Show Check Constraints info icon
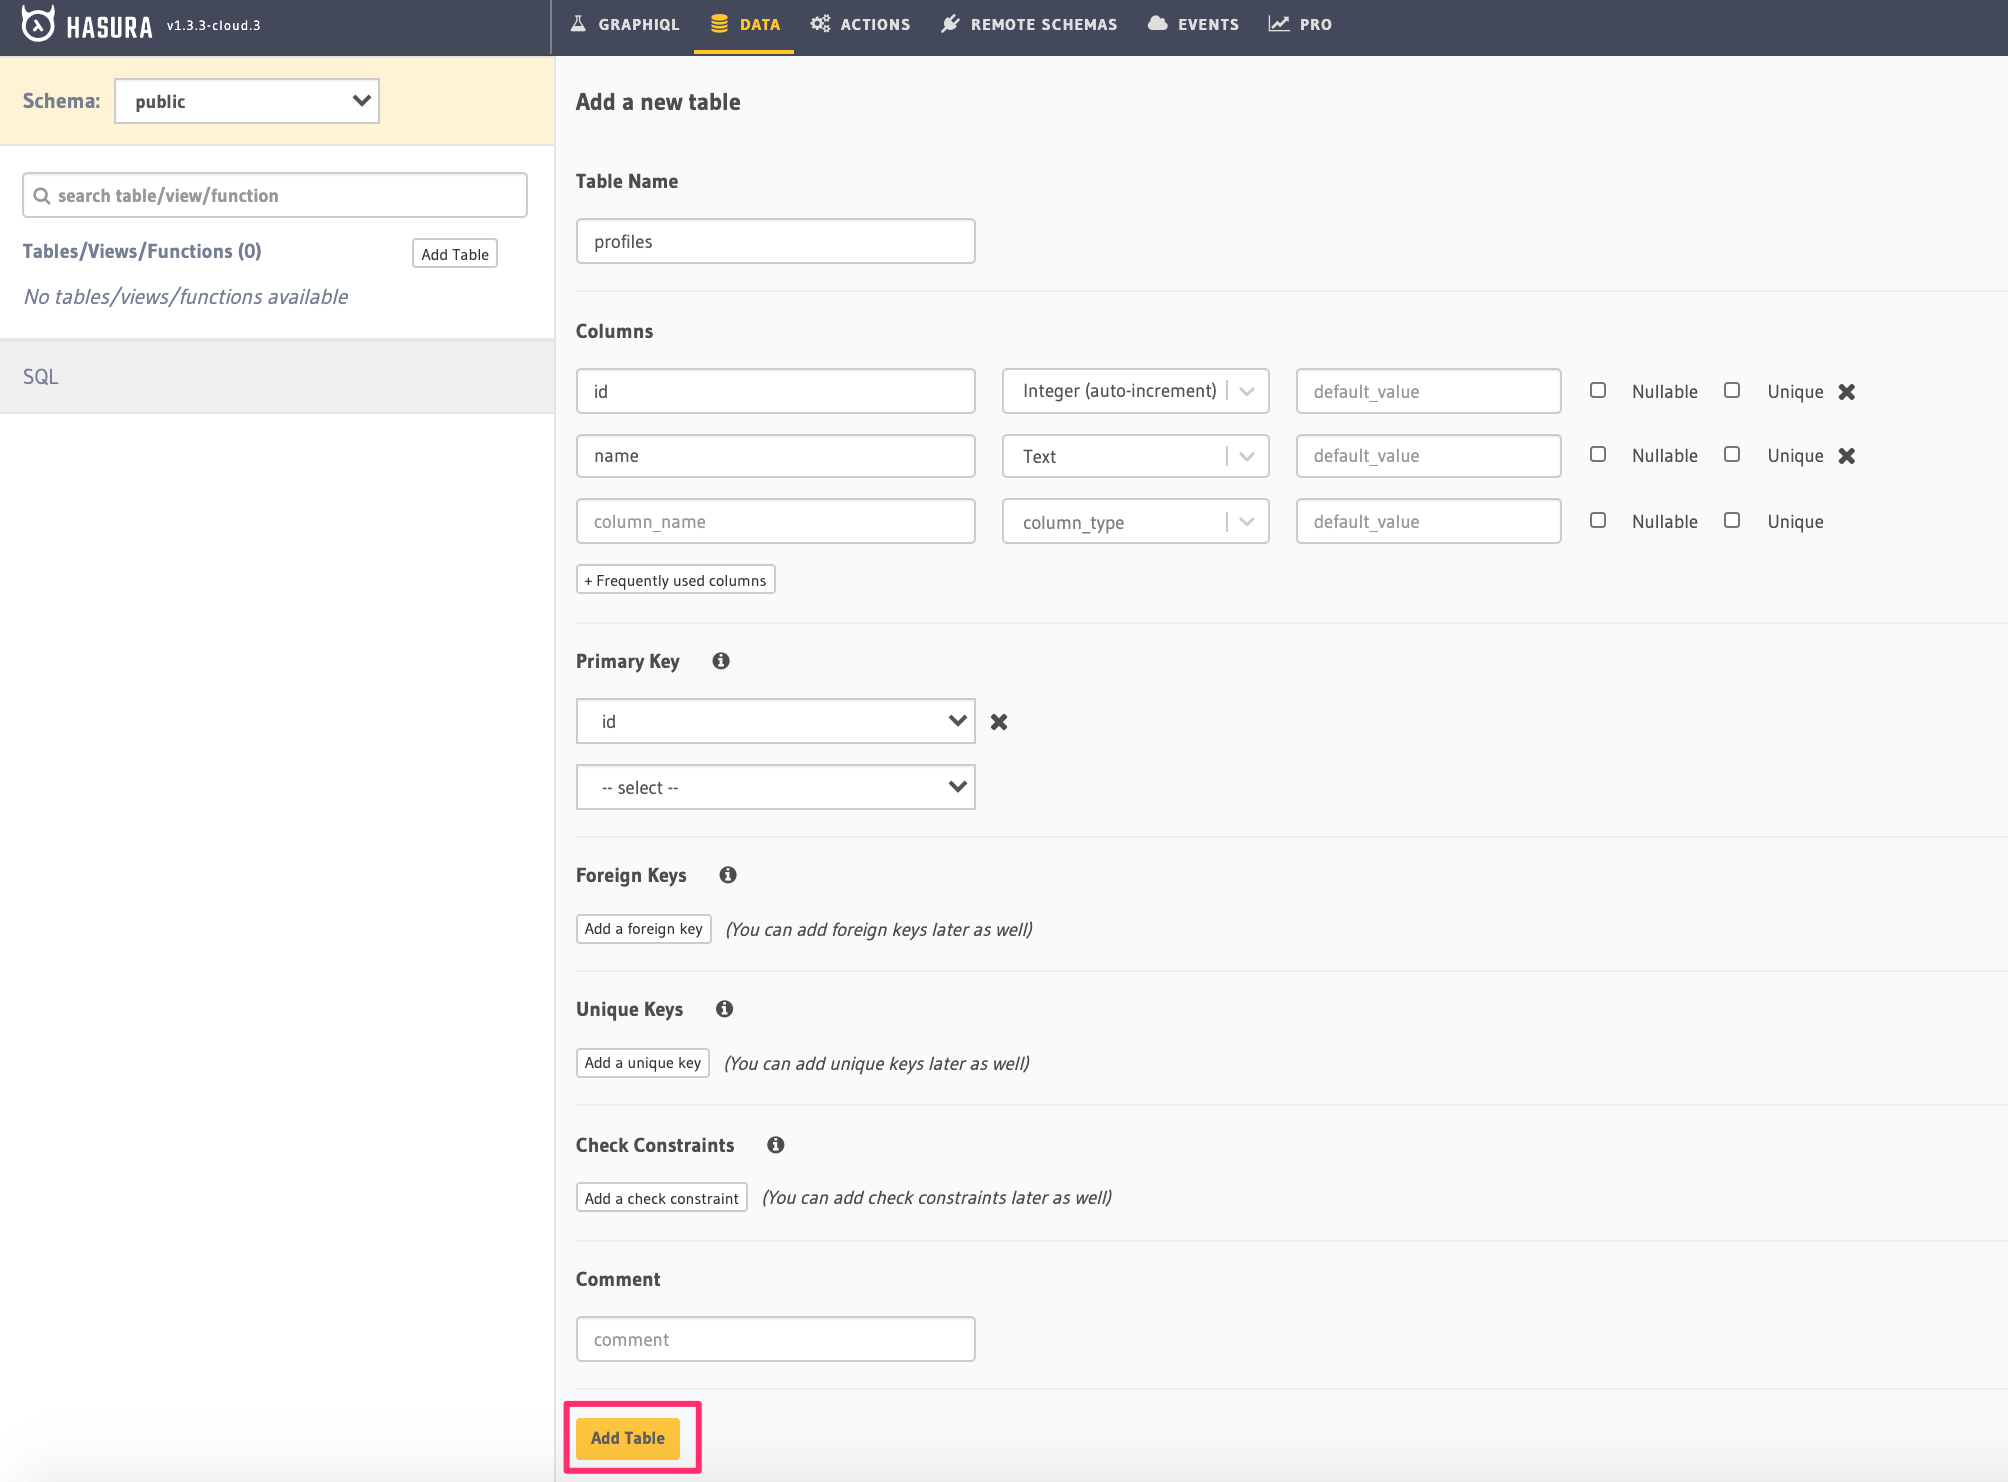Image resolution: width=2008 pixels, height=1482 pixels. tap(775, 1145)
